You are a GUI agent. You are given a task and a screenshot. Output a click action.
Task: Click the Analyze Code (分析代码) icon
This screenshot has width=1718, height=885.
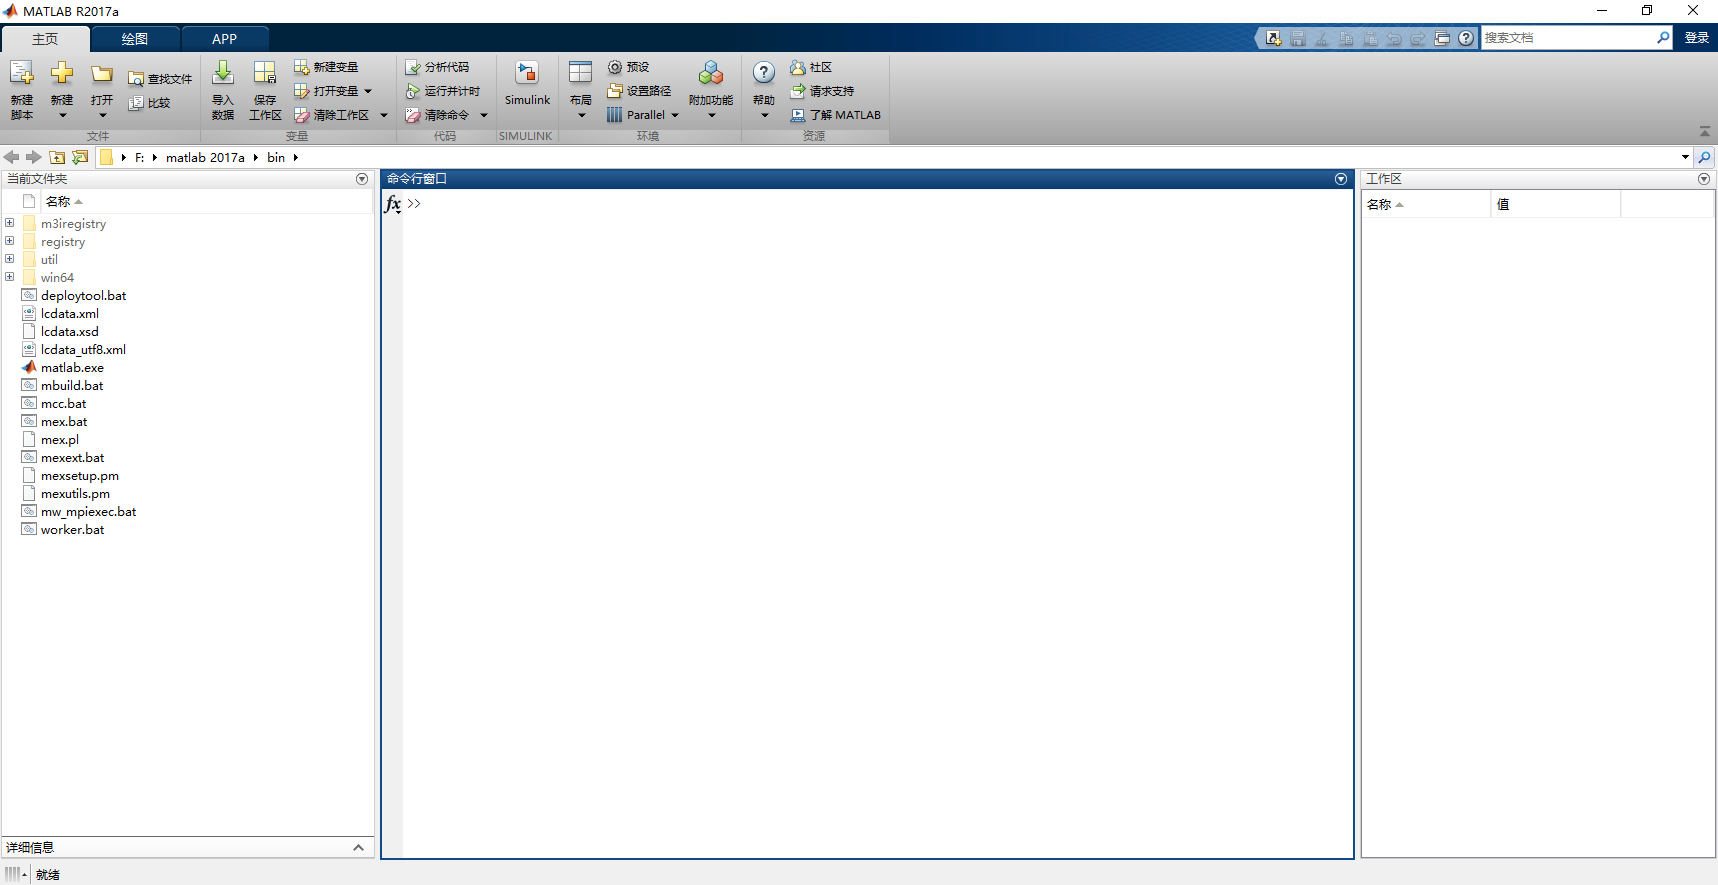click(412, 67)
